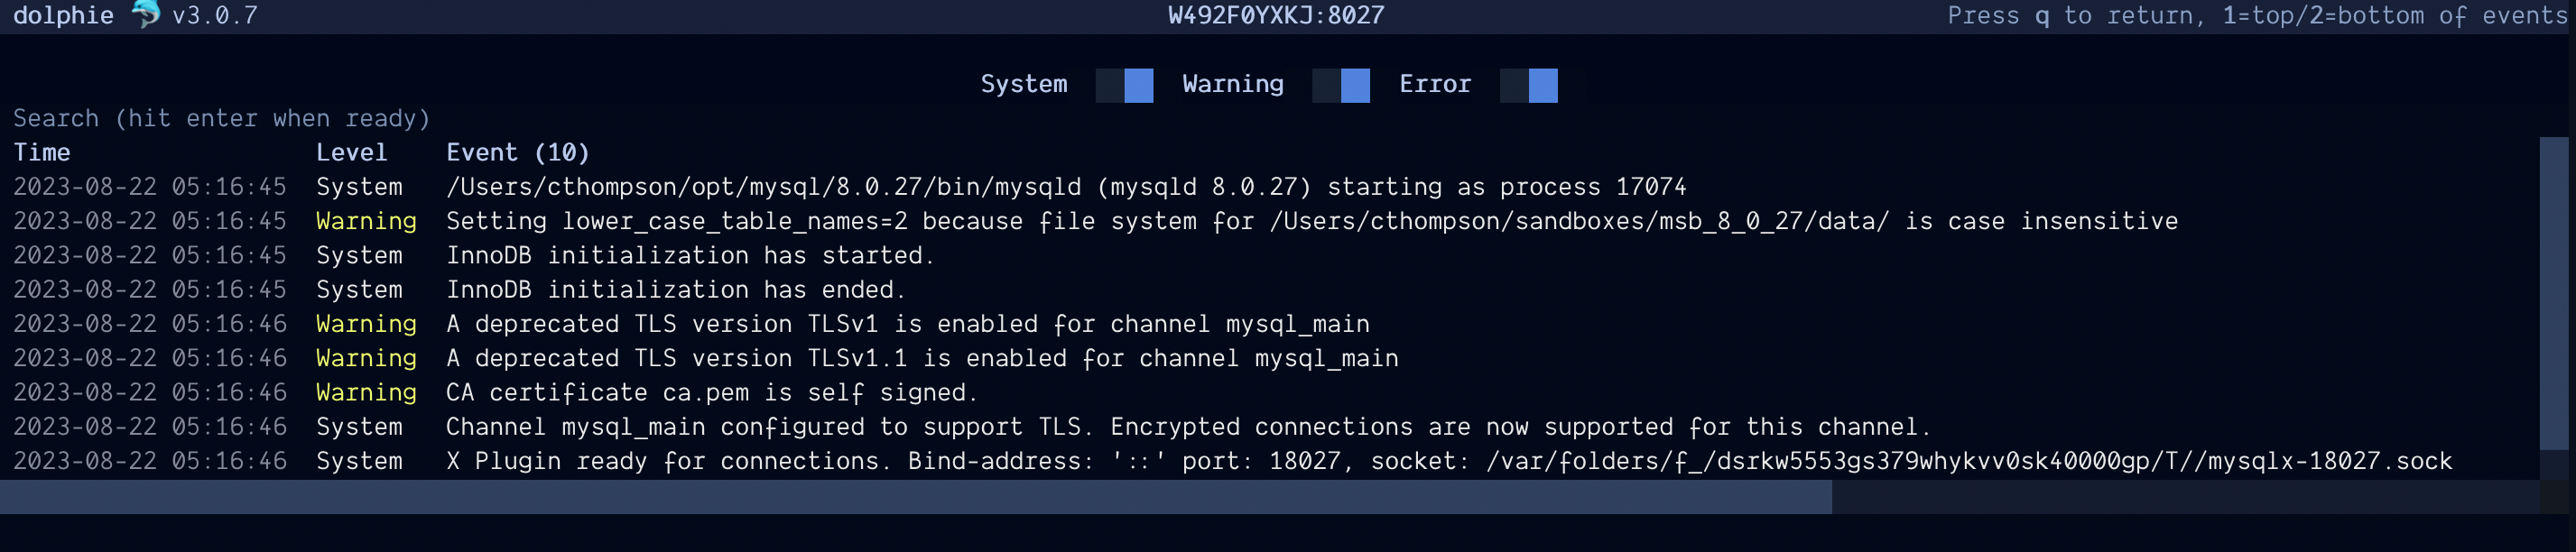Click the Level column header
The height and width of the screenshot is (552, 2576).
click(351, 153)
